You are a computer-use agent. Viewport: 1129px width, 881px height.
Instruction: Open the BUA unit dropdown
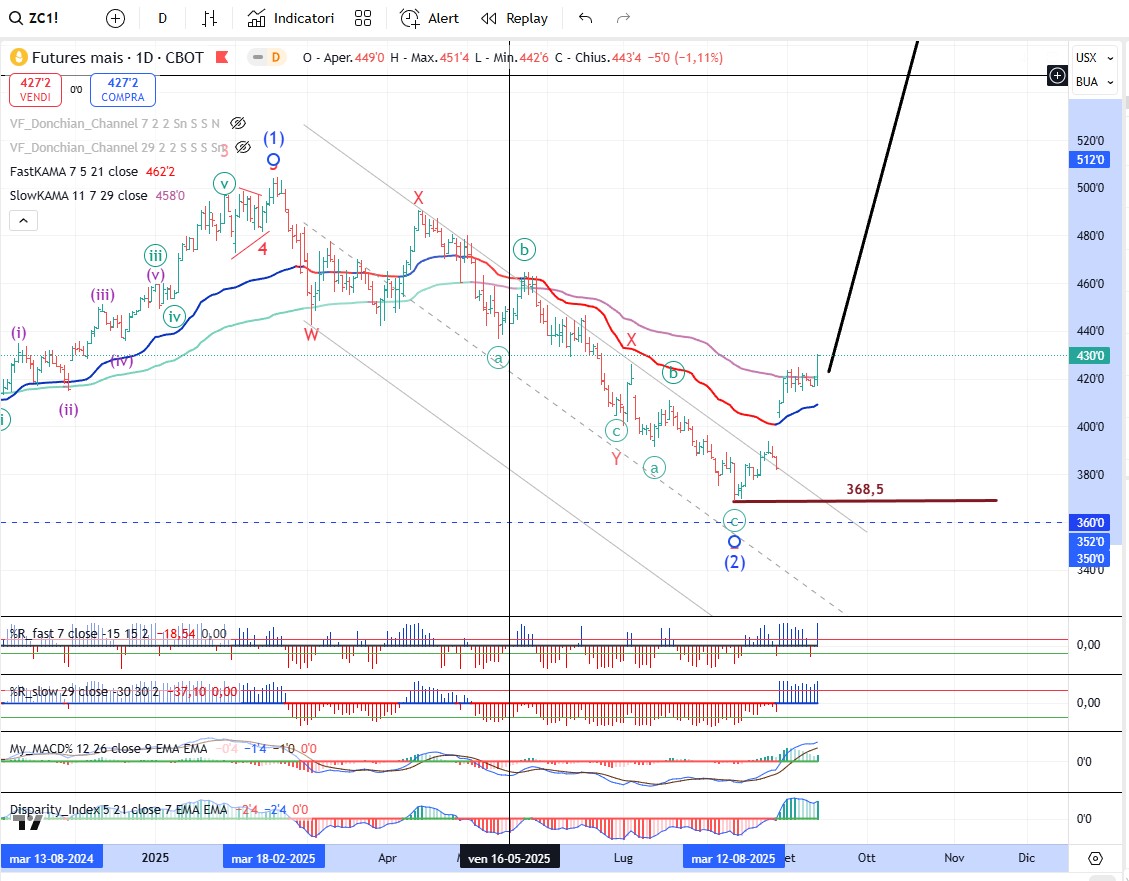point(1087,82)
